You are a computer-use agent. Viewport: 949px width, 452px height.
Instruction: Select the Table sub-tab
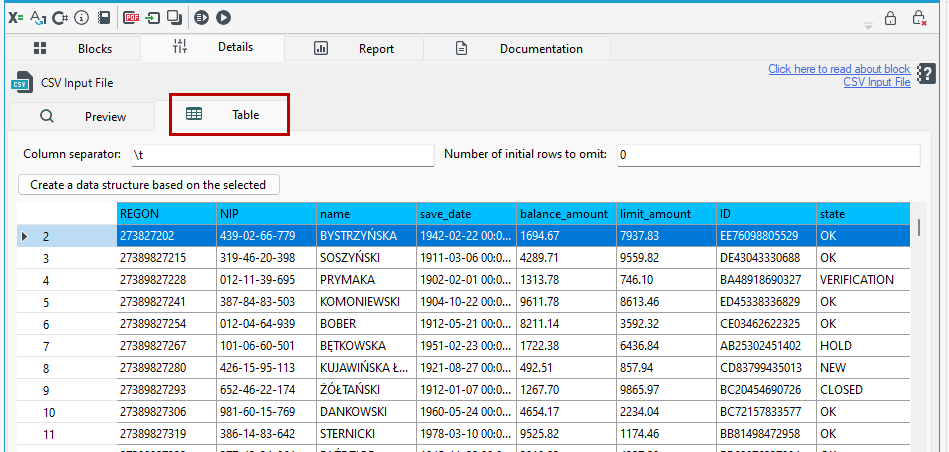(x=229, y=114)
